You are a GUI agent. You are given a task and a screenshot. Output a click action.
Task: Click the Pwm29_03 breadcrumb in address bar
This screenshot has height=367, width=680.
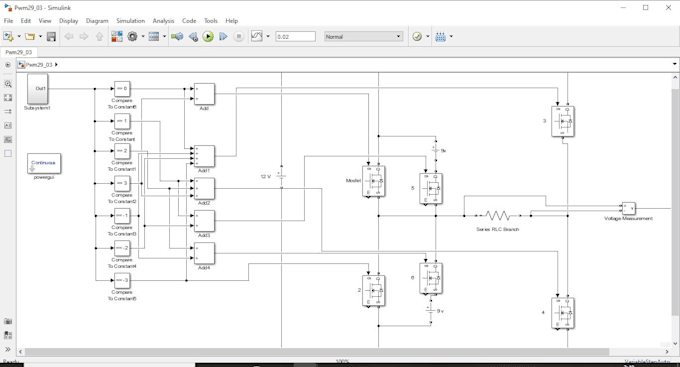pos(39,65)
